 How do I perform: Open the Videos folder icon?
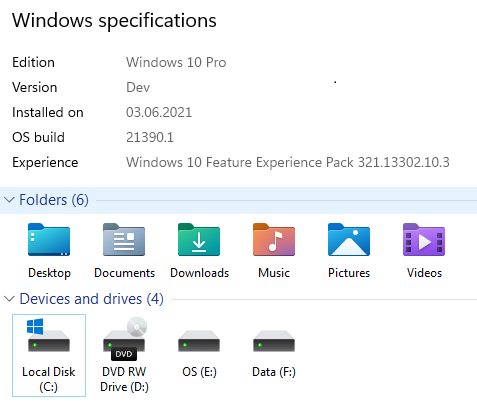[x=424, y=240]
